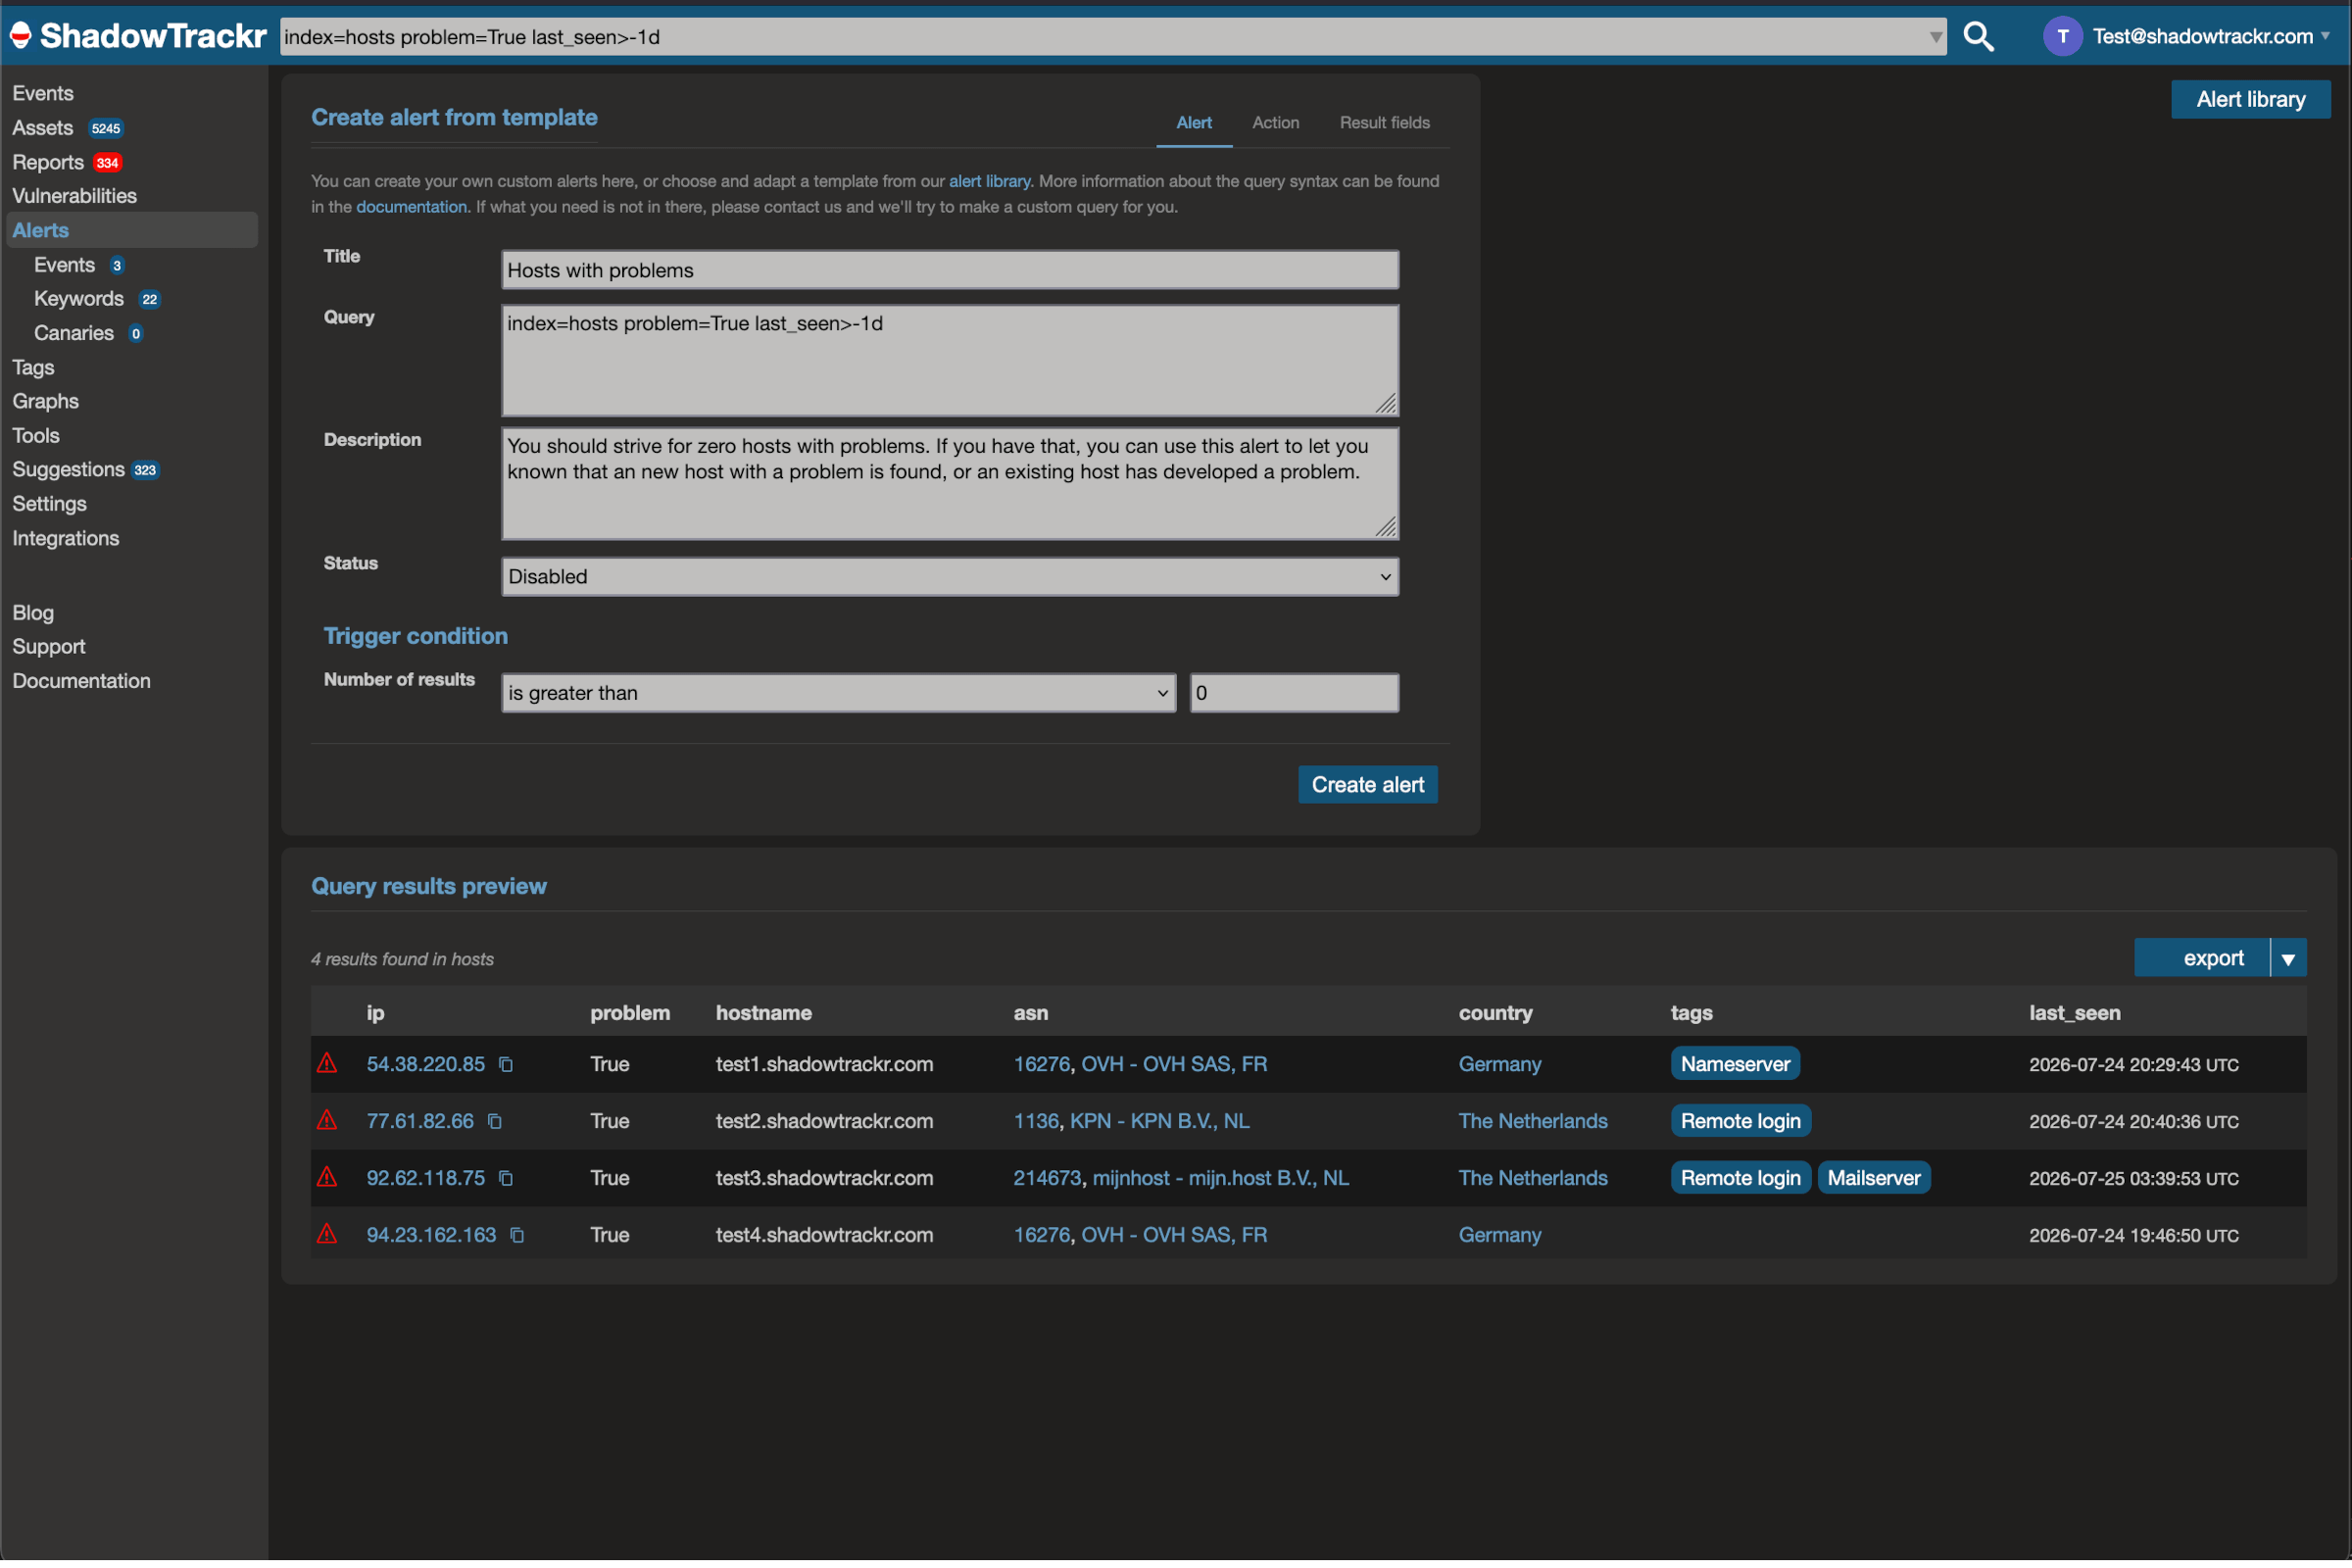Focus the Title input field
This screenshot has height=1568, width=2352.
coord(950,270)
